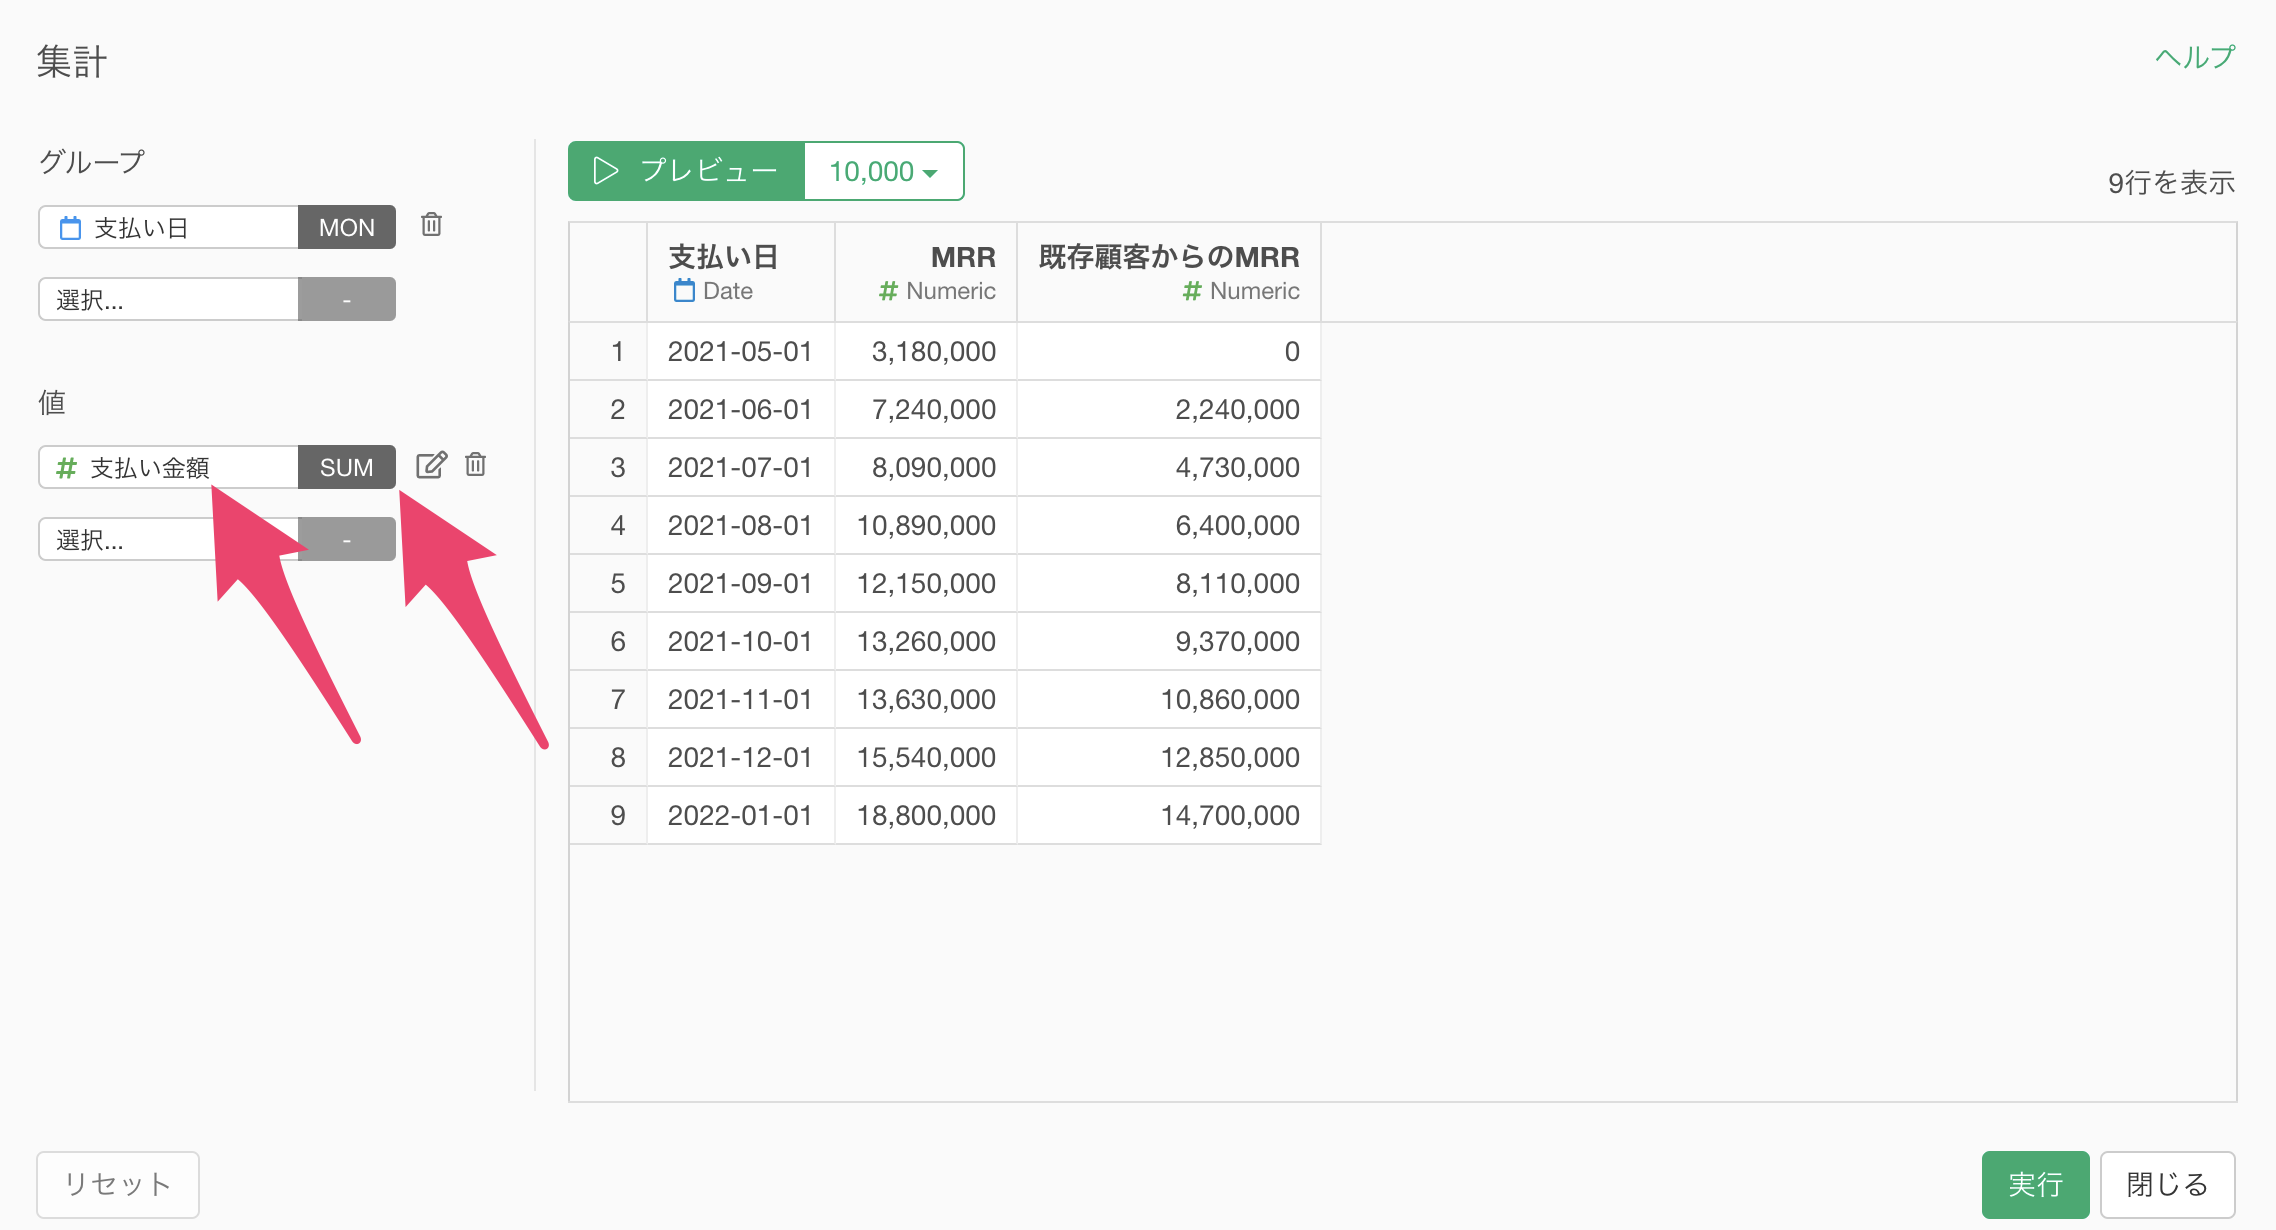
Task: Select the cell 2021-10-01
Action: tap(740, 641)
